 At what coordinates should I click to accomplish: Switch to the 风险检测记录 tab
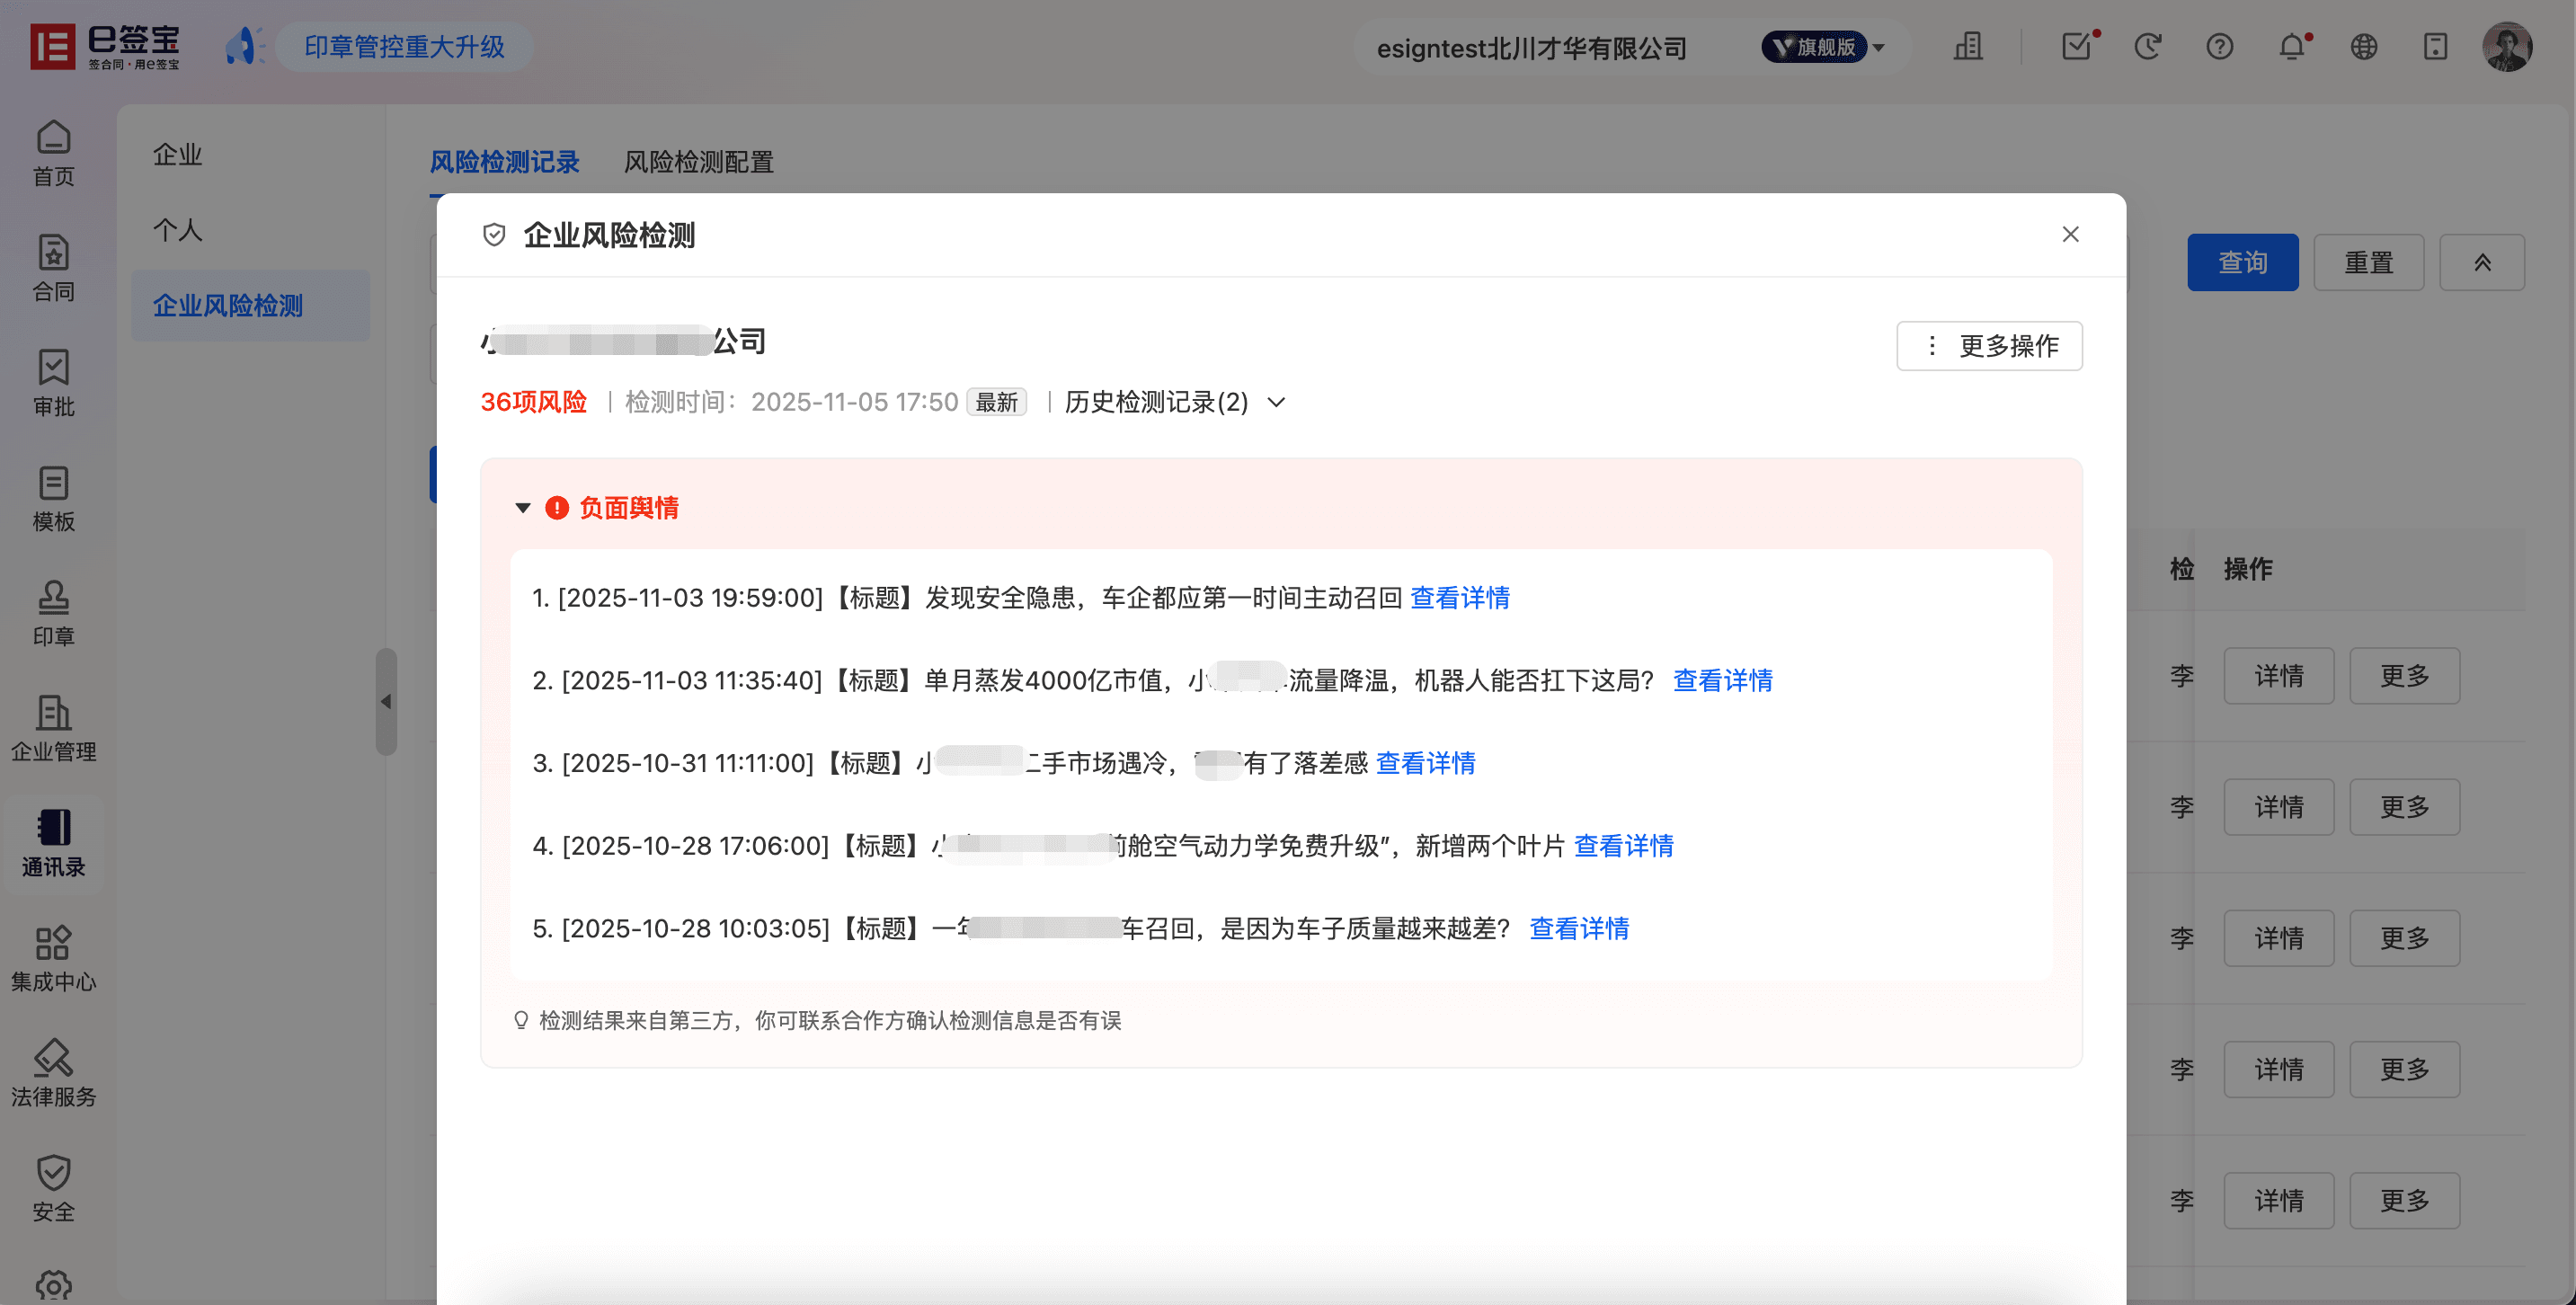(504, 161)
